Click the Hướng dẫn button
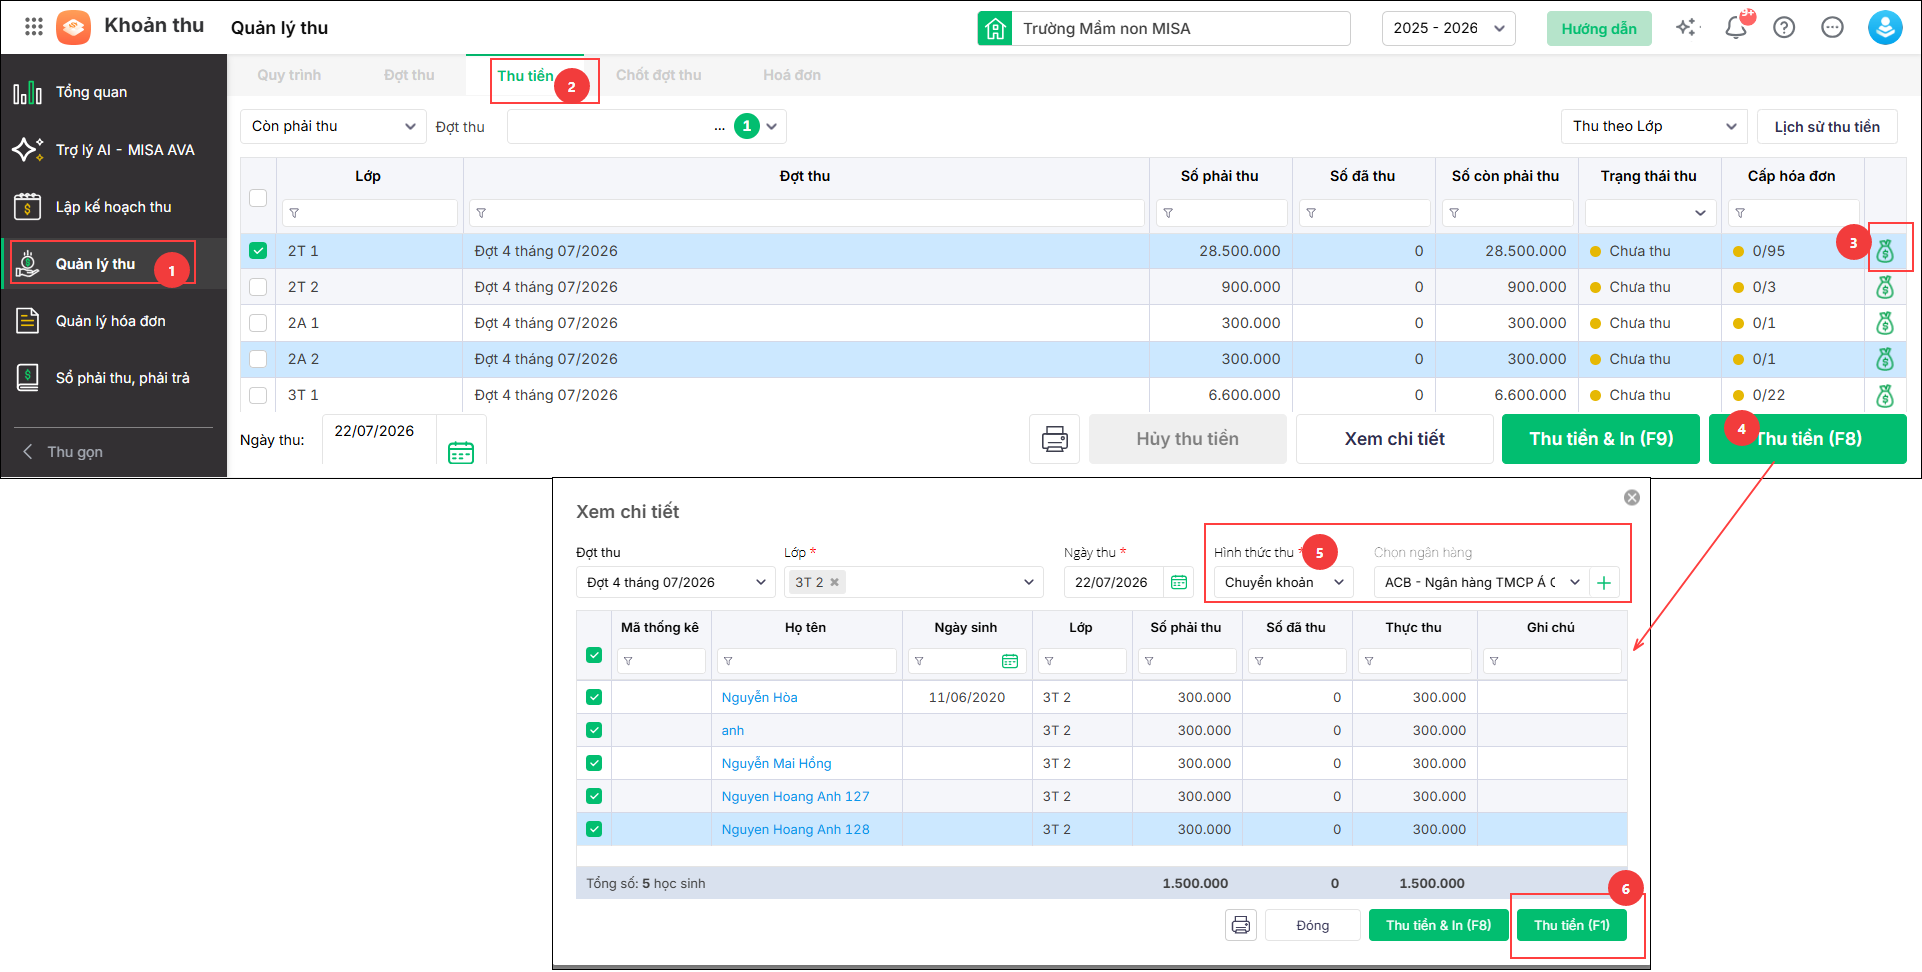Viewport: 1922px width, 972px height. tap(1599, 28)
